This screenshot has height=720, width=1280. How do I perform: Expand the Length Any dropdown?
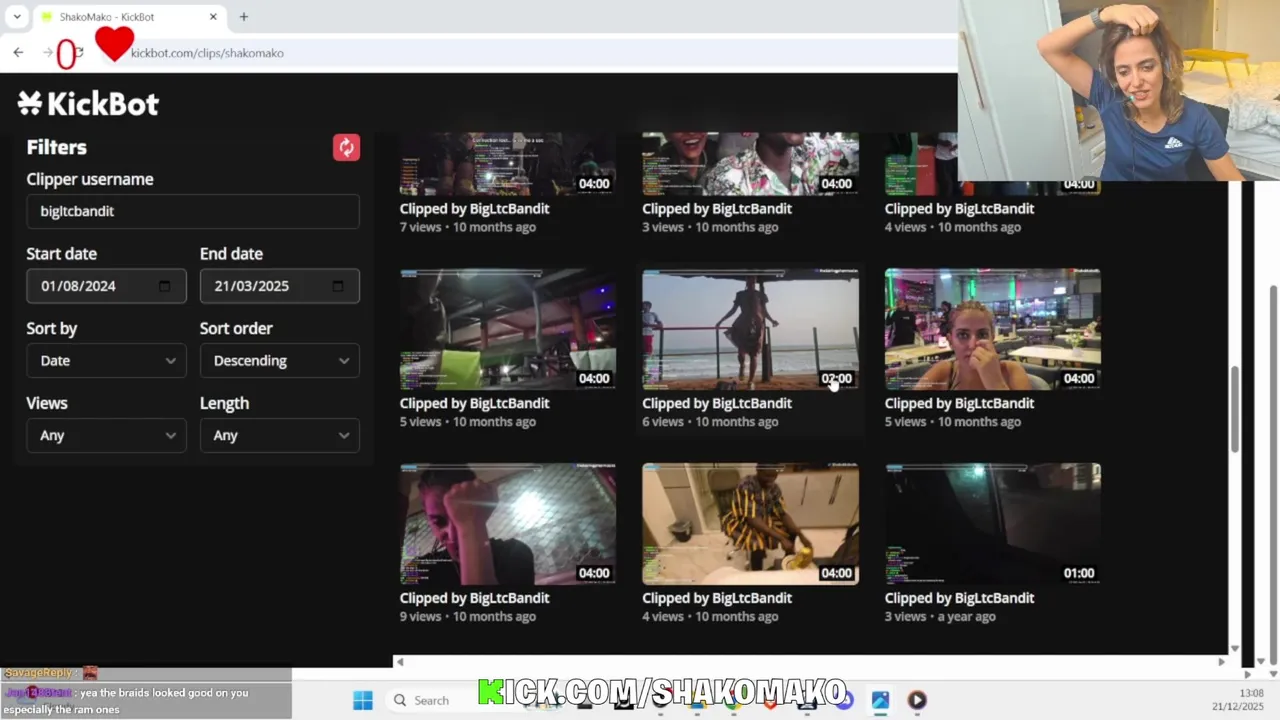point(280,436)
